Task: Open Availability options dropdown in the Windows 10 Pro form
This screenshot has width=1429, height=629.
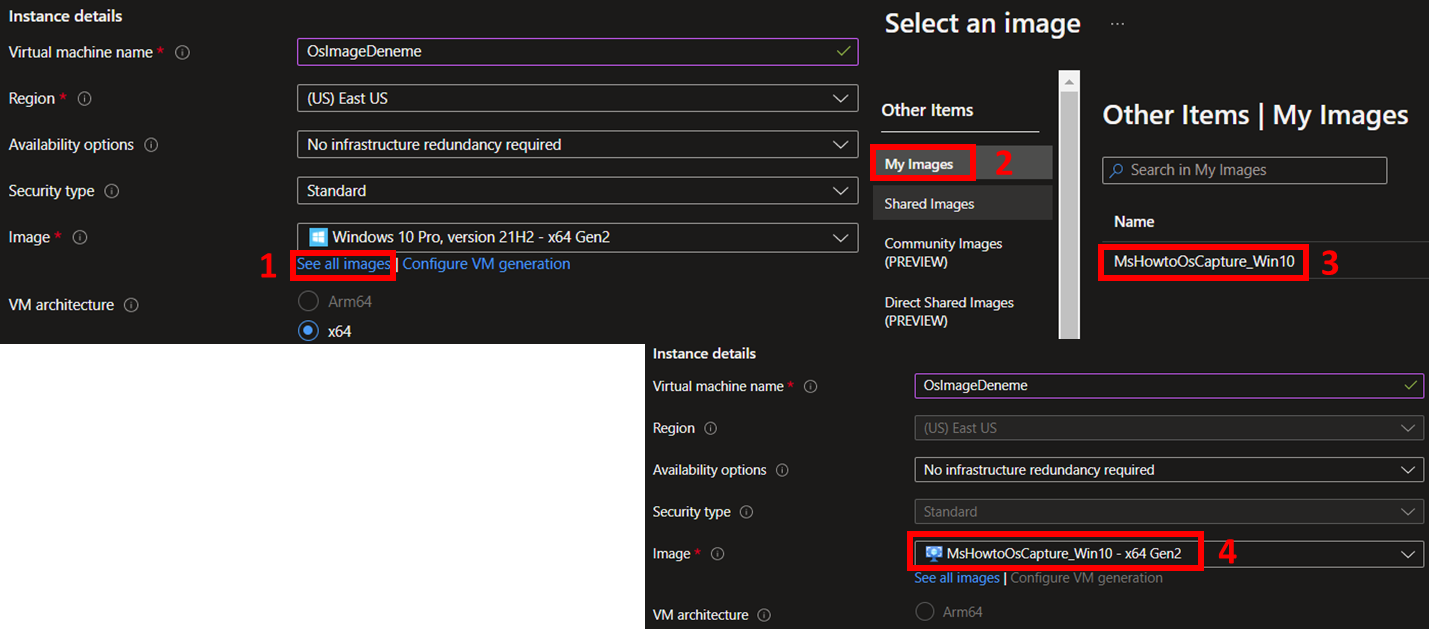Action: [x=577, y=145]
